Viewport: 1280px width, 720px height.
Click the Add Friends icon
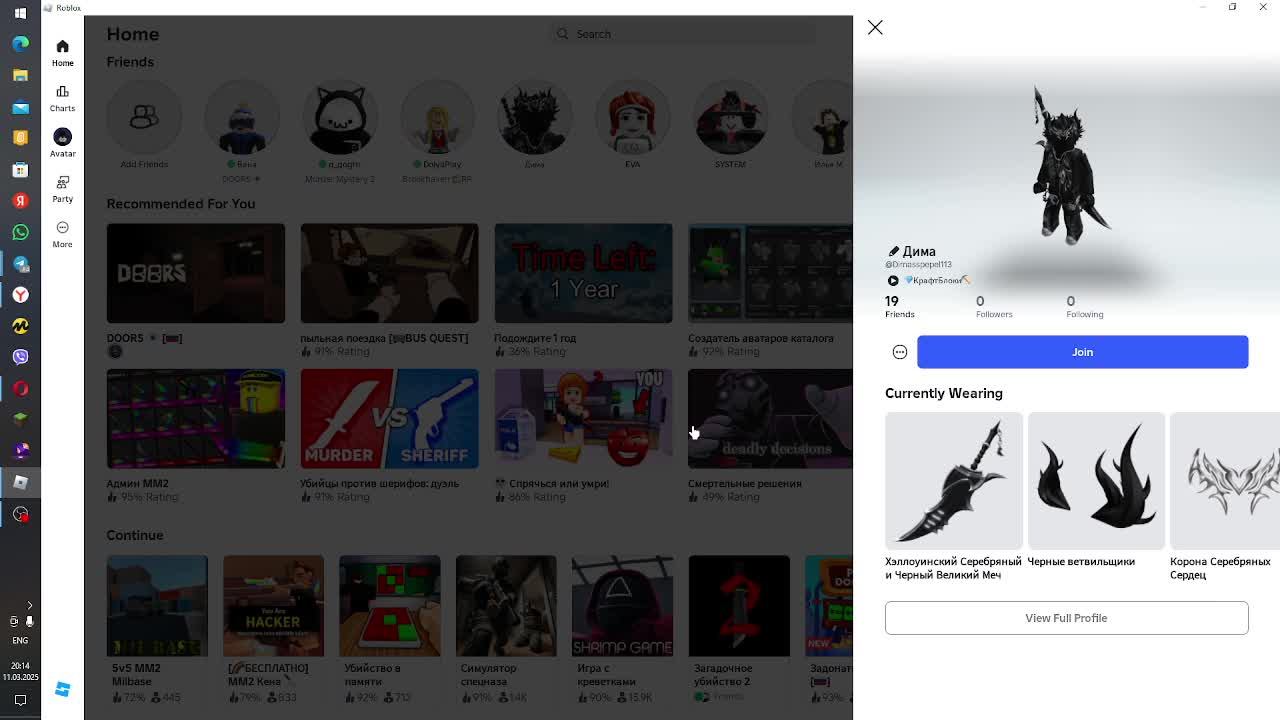(144, 117)
